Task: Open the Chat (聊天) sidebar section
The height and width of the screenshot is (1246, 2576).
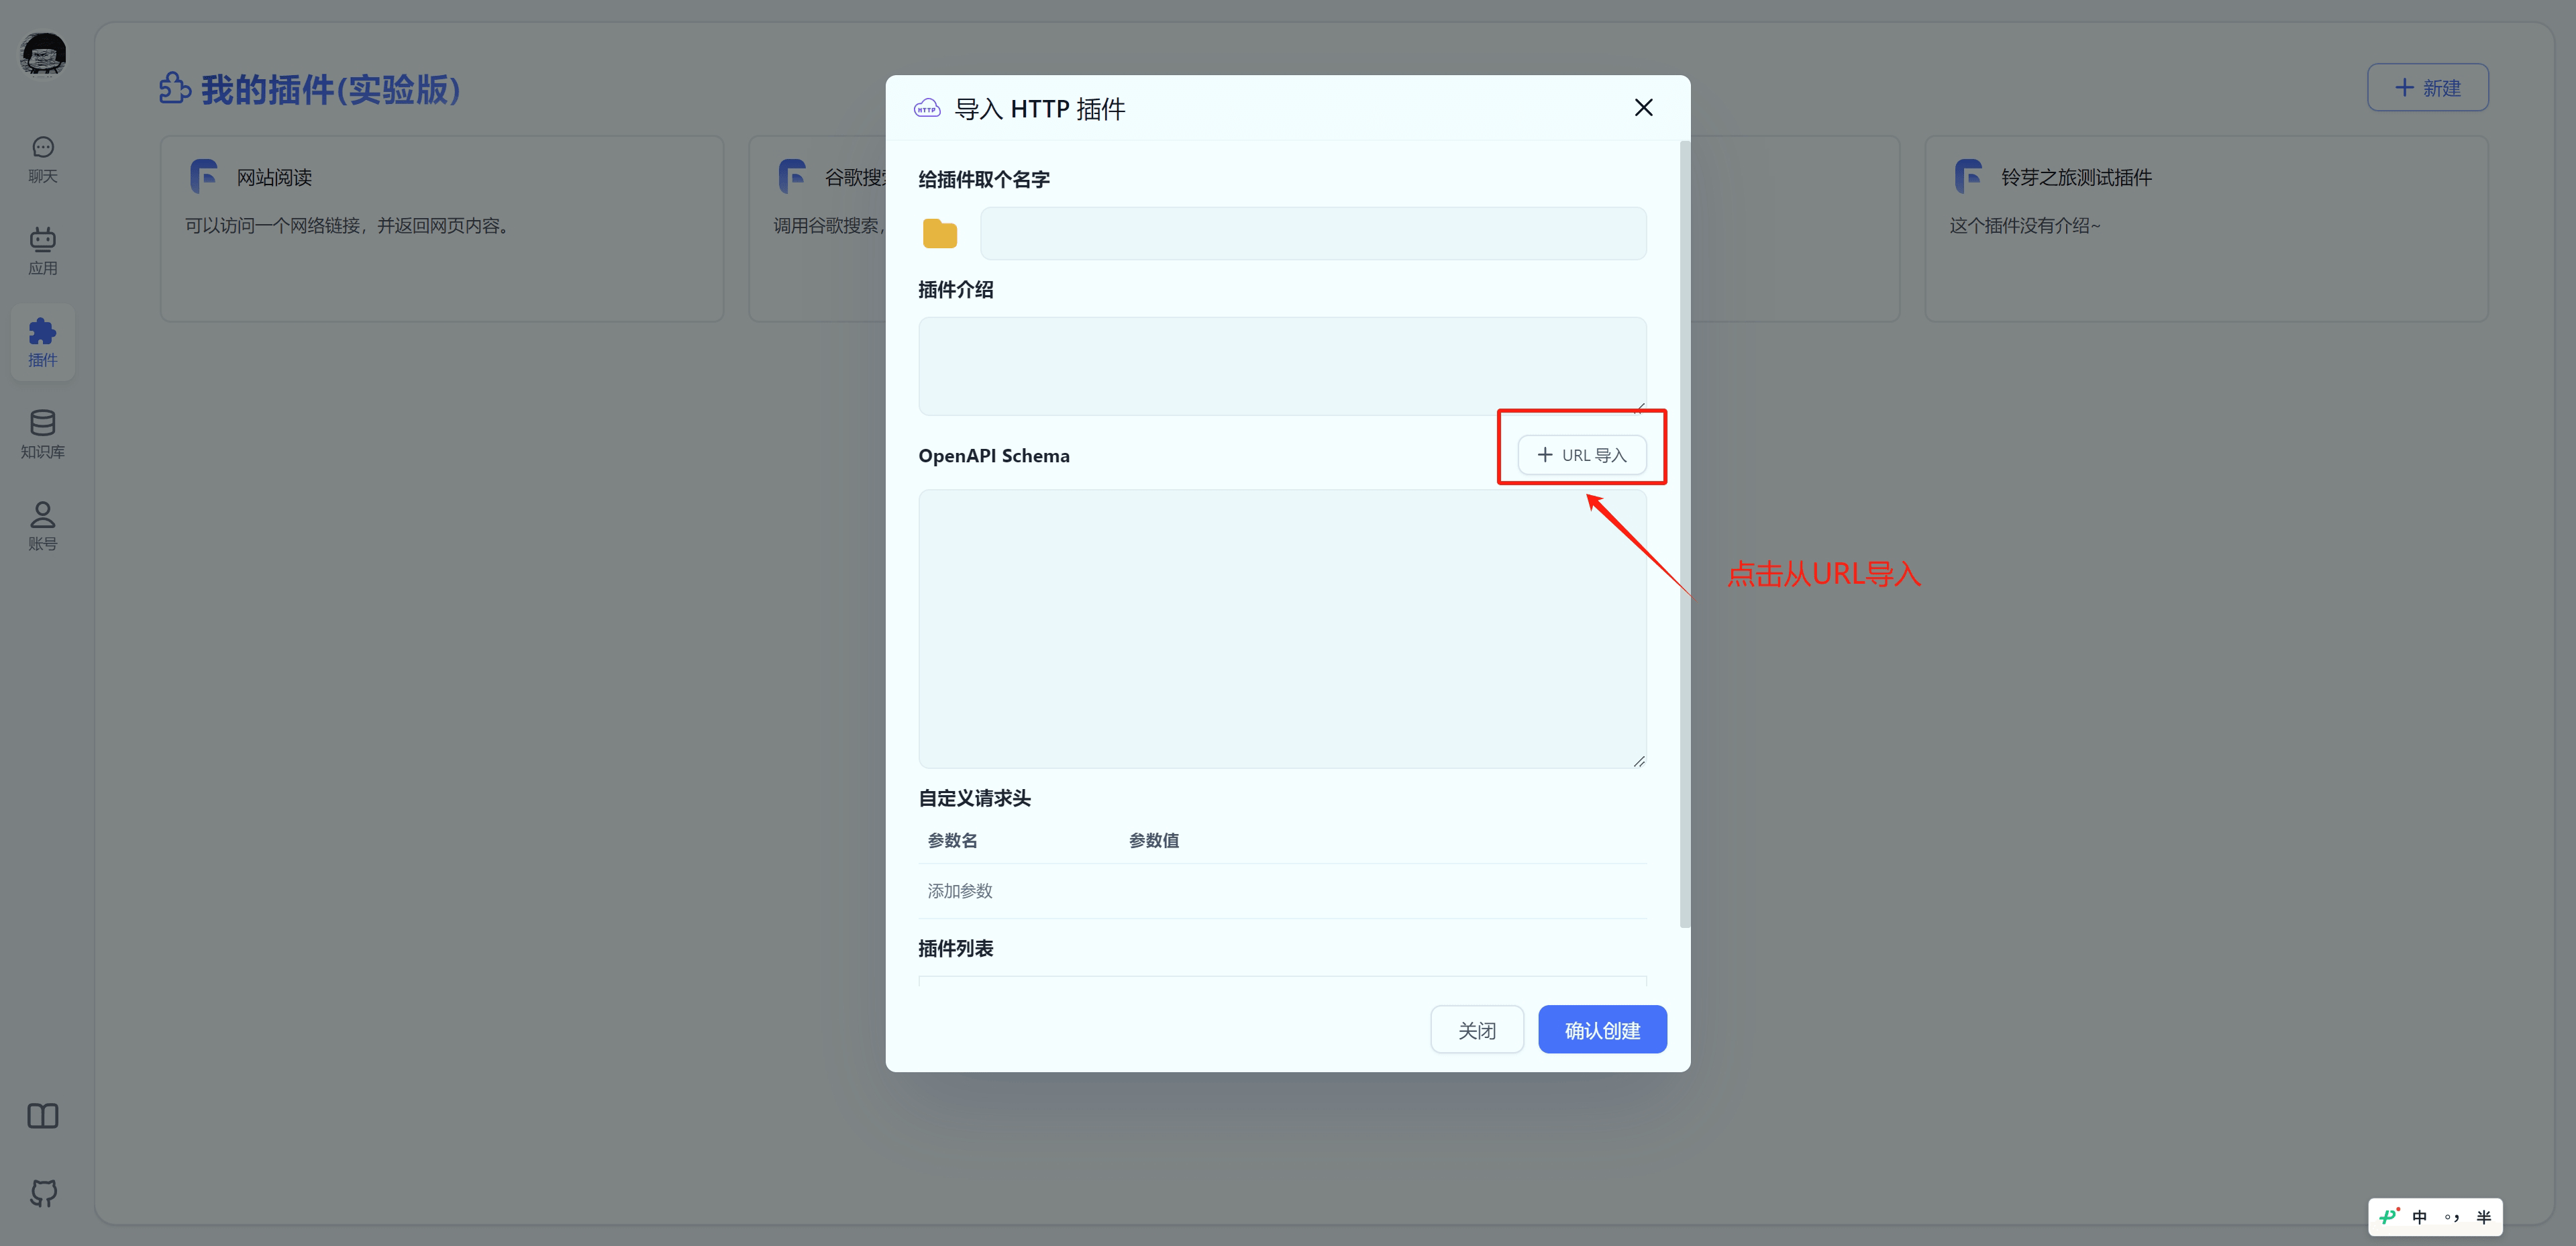Action: coord(42,159)
